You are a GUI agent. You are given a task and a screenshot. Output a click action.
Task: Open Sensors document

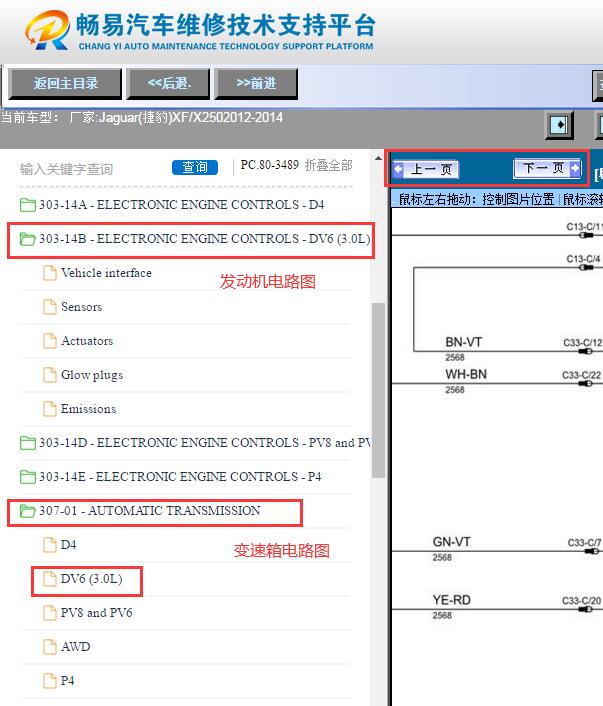(82, 307)
